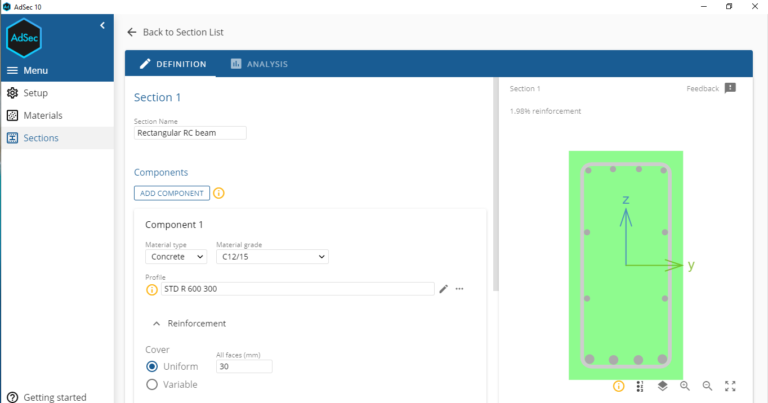Image resolution: width=768 pixels, height=403 pixels.
Task: Open the layers icon in section preview
Action: pyautogui.click(x=662, y=386)
